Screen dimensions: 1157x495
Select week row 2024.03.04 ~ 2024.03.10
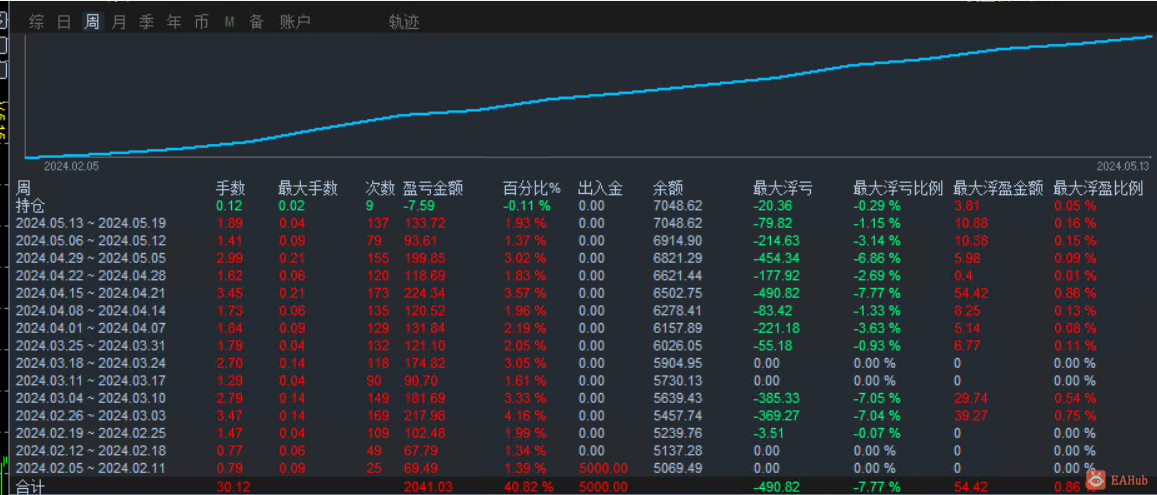pos(578,398)
